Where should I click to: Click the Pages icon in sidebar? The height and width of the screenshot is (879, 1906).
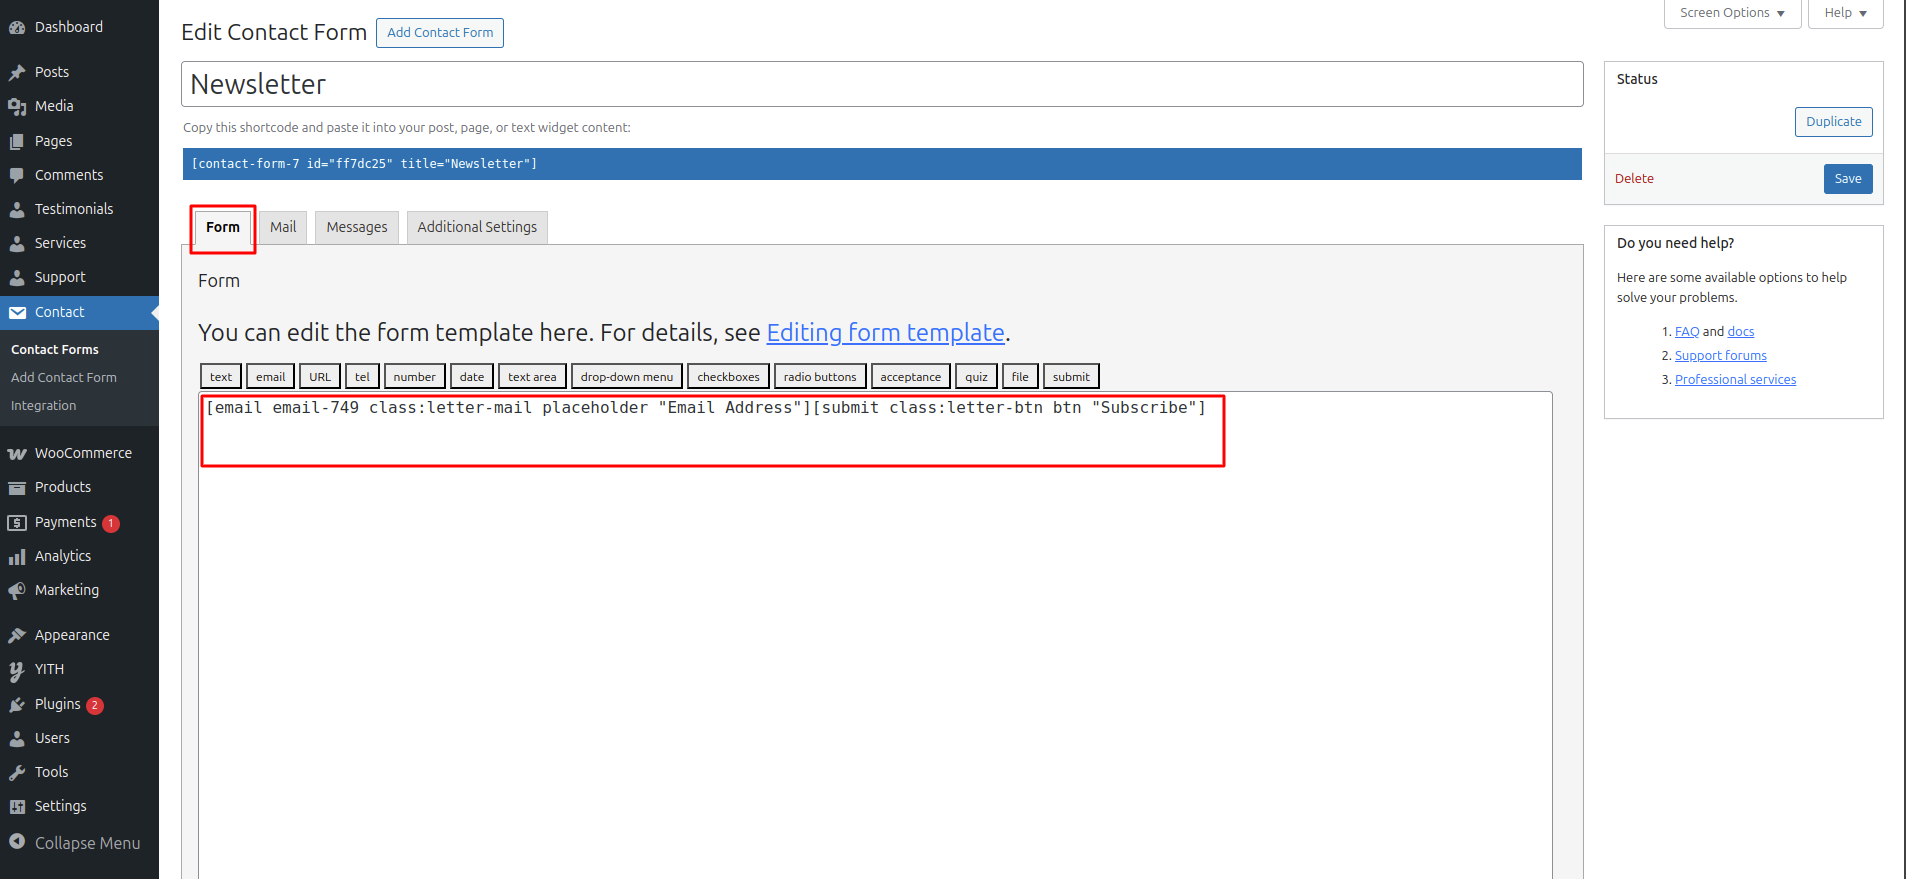click(17, 142)
